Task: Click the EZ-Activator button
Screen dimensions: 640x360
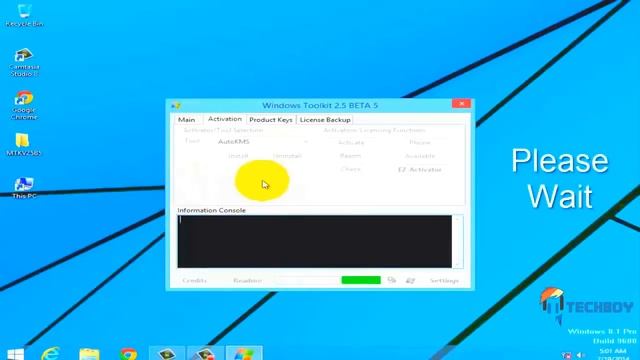Action: 420,169
